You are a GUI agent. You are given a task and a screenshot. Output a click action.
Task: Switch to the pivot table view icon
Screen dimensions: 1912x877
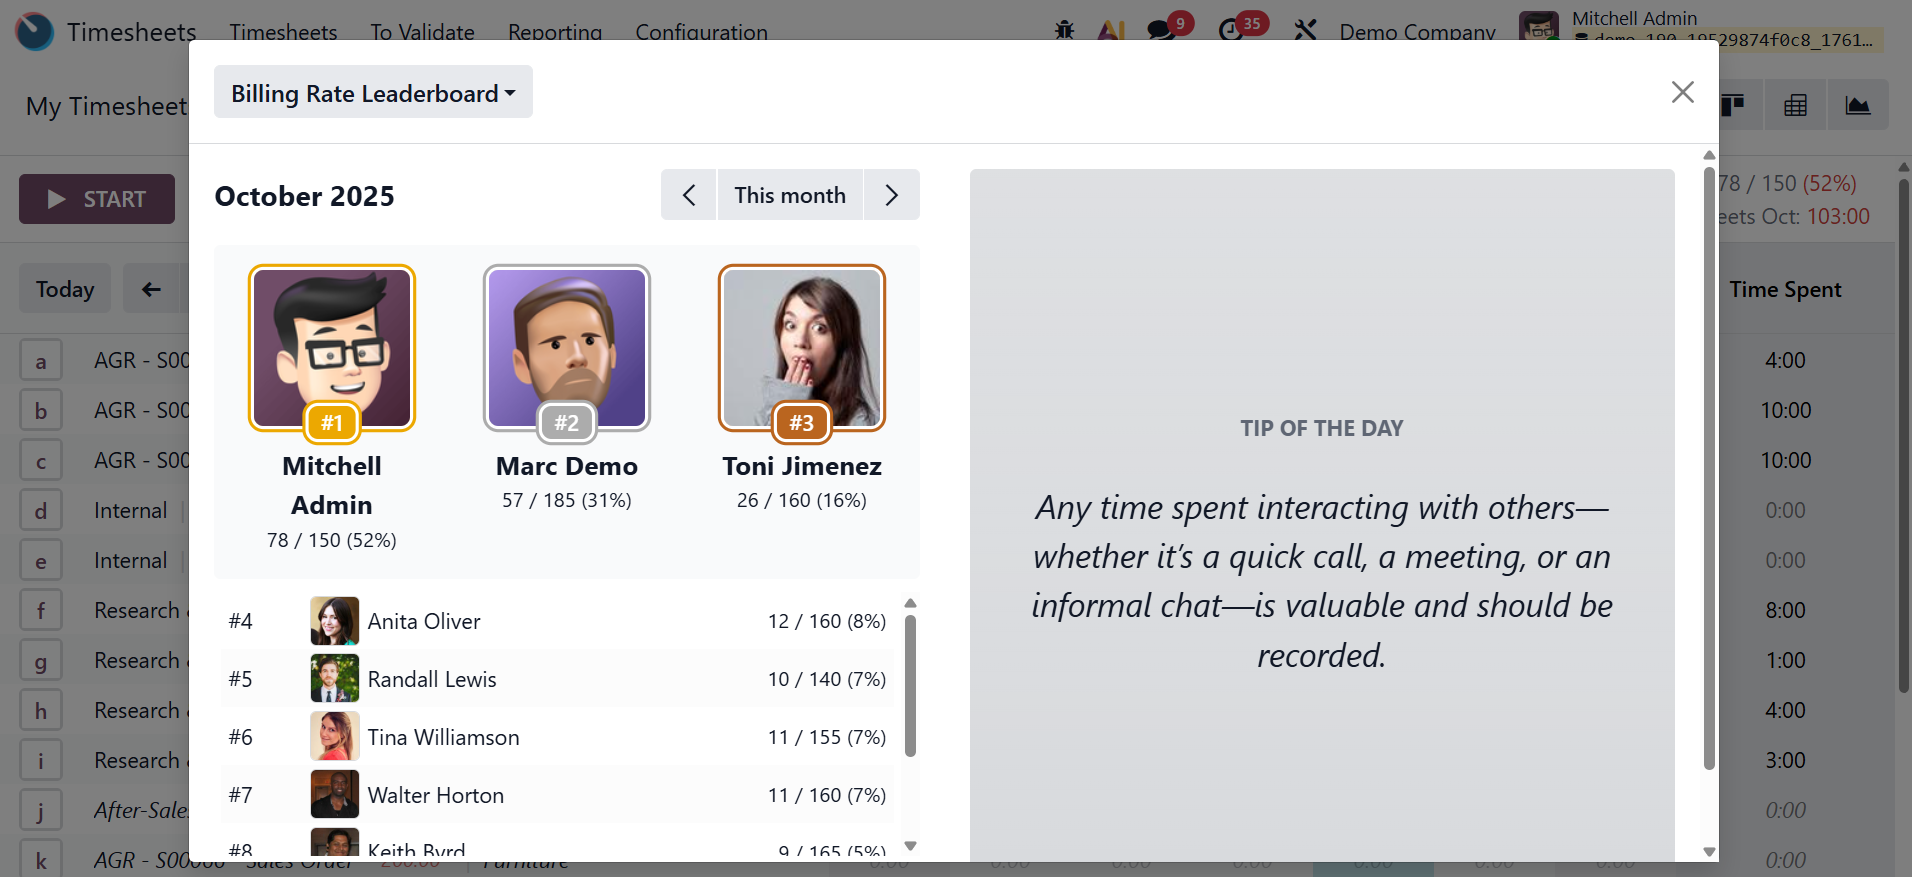[x=1795, y=105]
